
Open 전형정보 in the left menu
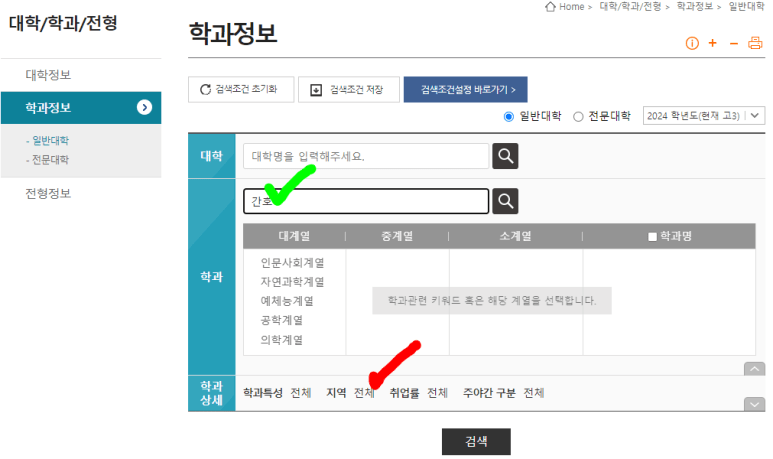(48, 193)
